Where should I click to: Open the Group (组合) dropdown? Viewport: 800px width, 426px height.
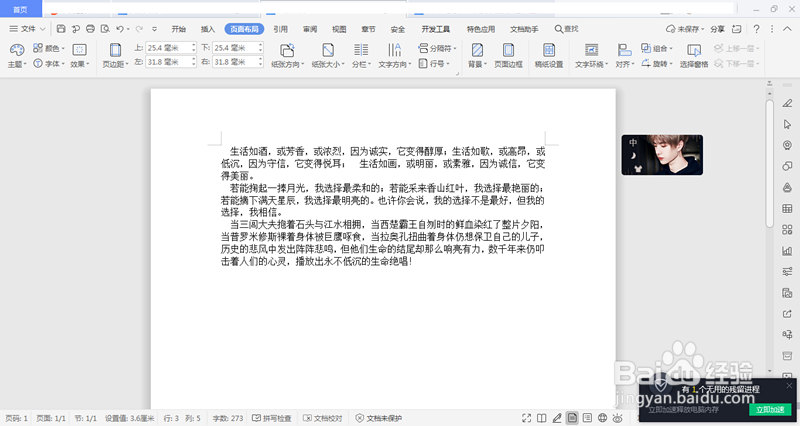(657, 48)
